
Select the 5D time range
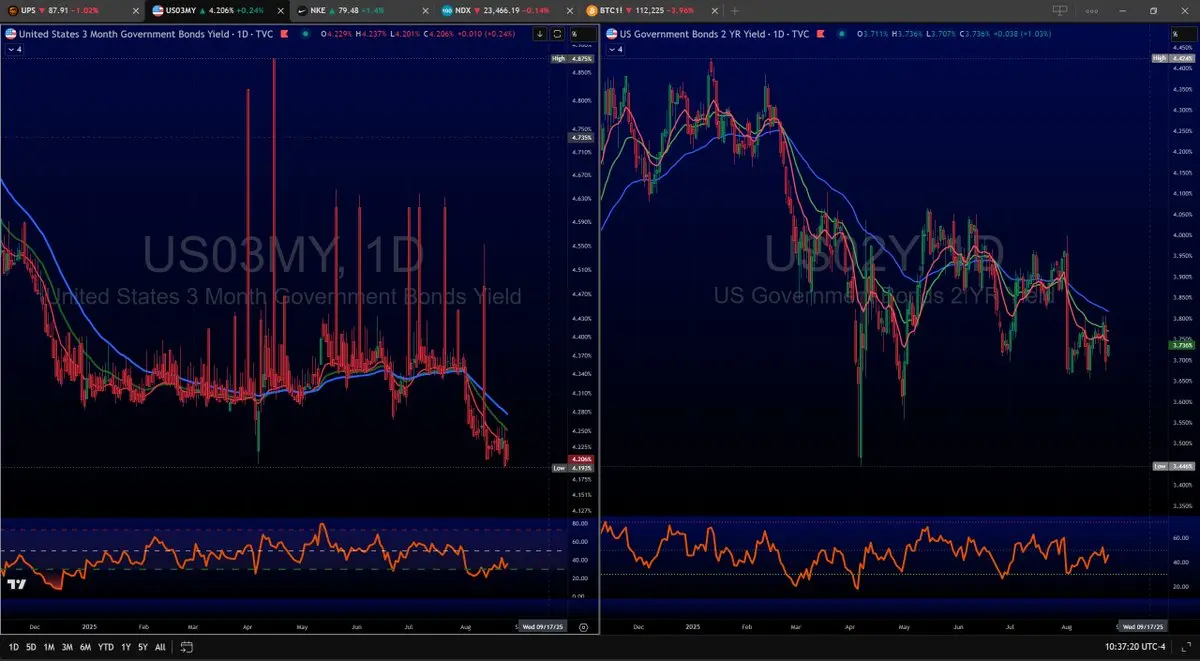tap(31, 647)
